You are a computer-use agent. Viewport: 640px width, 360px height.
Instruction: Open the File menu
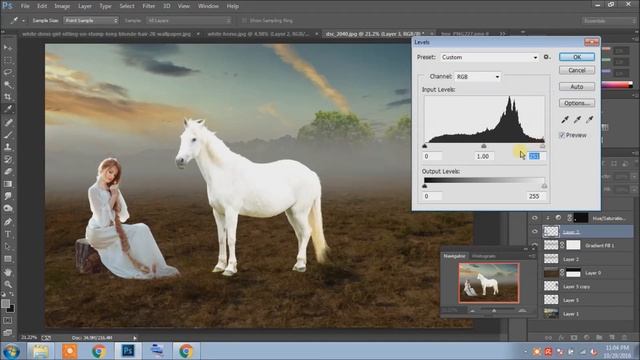[25, 6]
